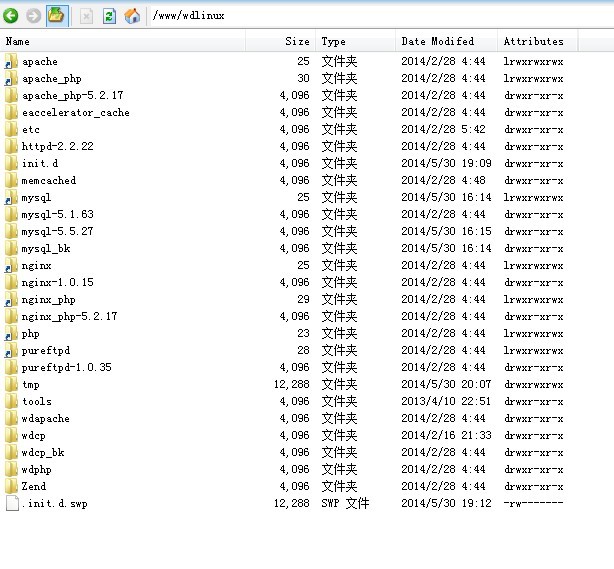Click the 2014/5/30 16:15 date of mysql-5.5.27
The height and width of the screenshot is (569, 614).
(x=446, y=231)
